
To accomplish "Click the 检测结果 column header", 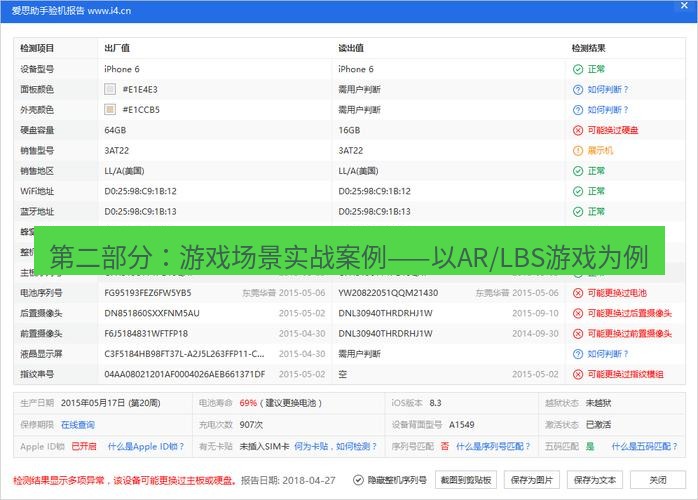I will click(x=589, y=48).
